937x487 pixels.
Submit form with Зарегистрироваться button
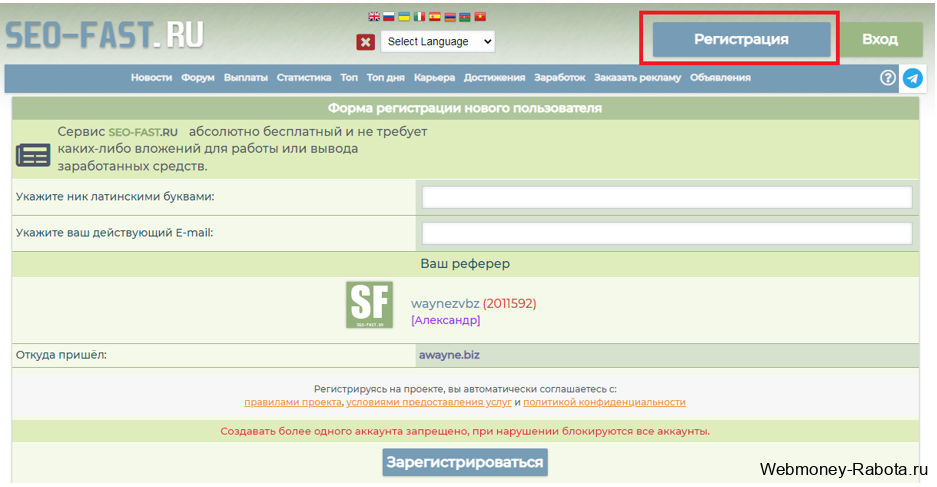point(465,463)
